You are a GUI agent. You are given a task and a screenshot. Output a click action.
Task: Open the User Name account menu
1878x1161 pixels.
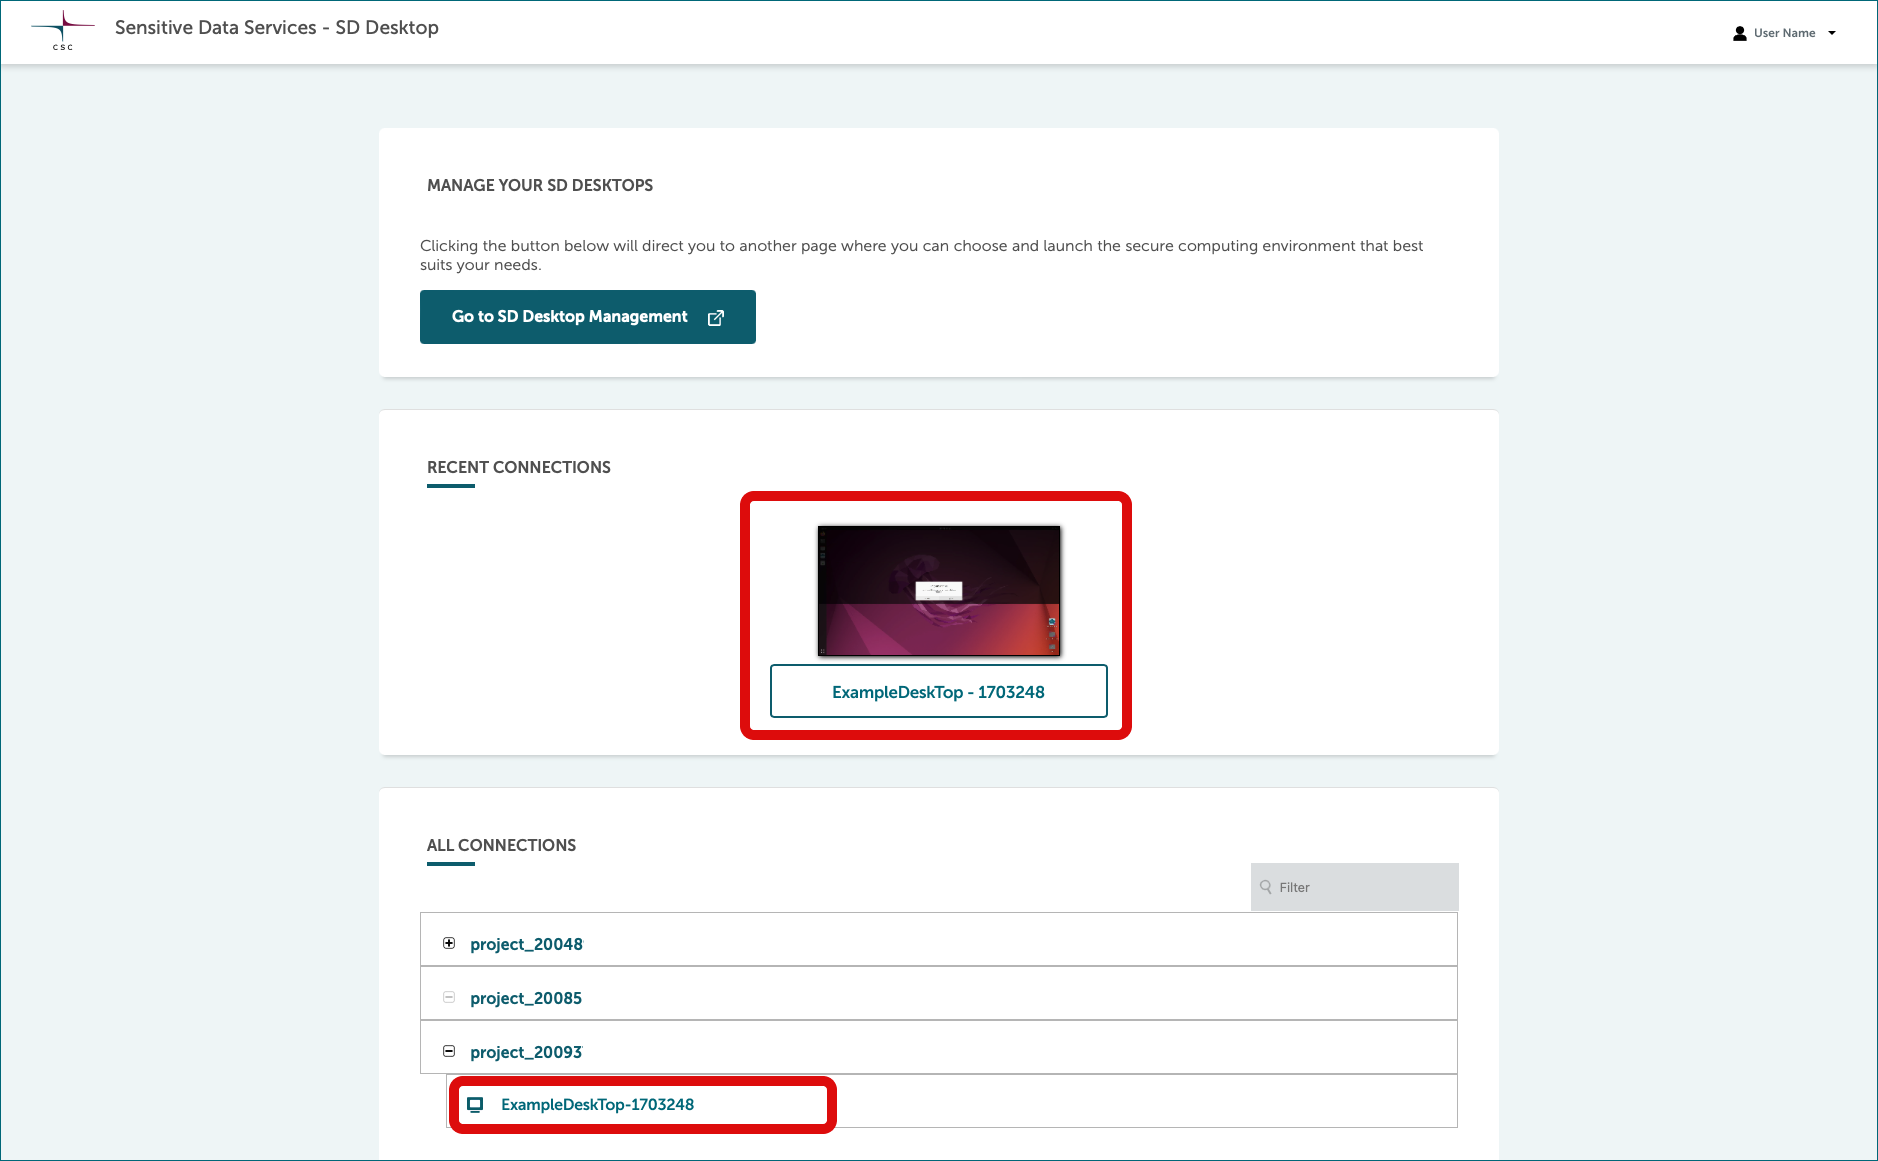[x=1785, y=33]
